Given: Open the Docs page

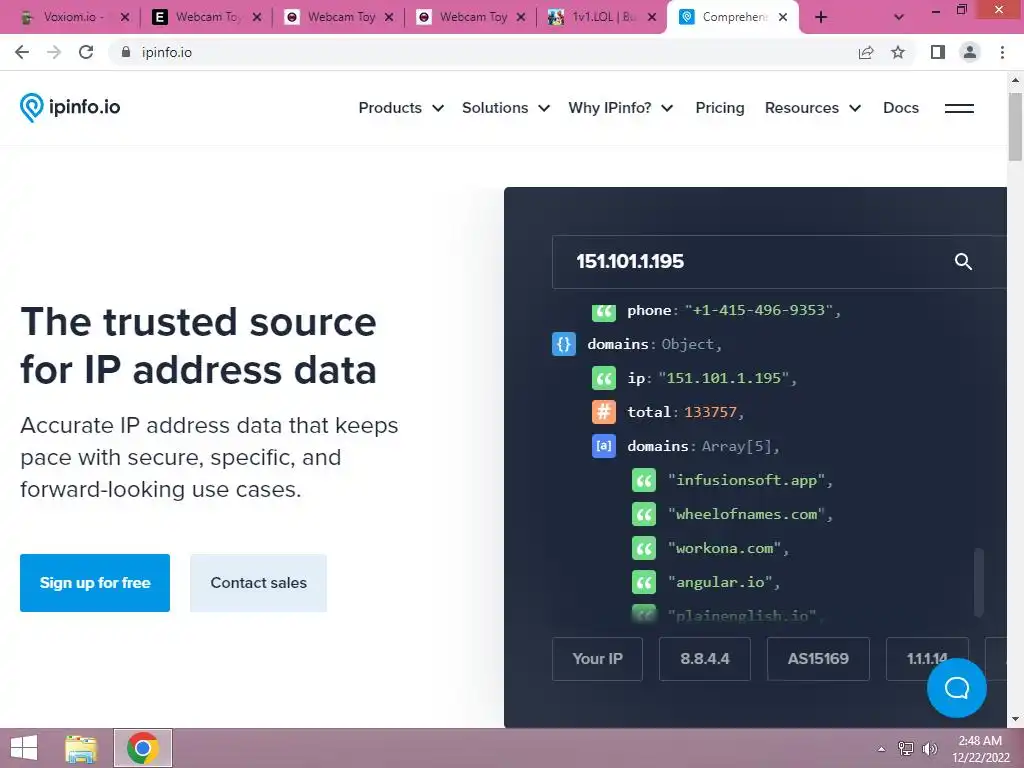Looking at the screenshot, I should pos(901,108).
